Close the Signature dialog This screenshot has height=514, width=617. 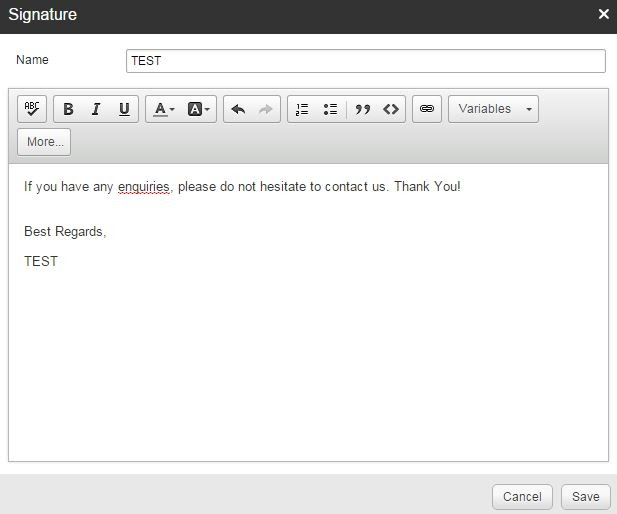pos(603,15)
